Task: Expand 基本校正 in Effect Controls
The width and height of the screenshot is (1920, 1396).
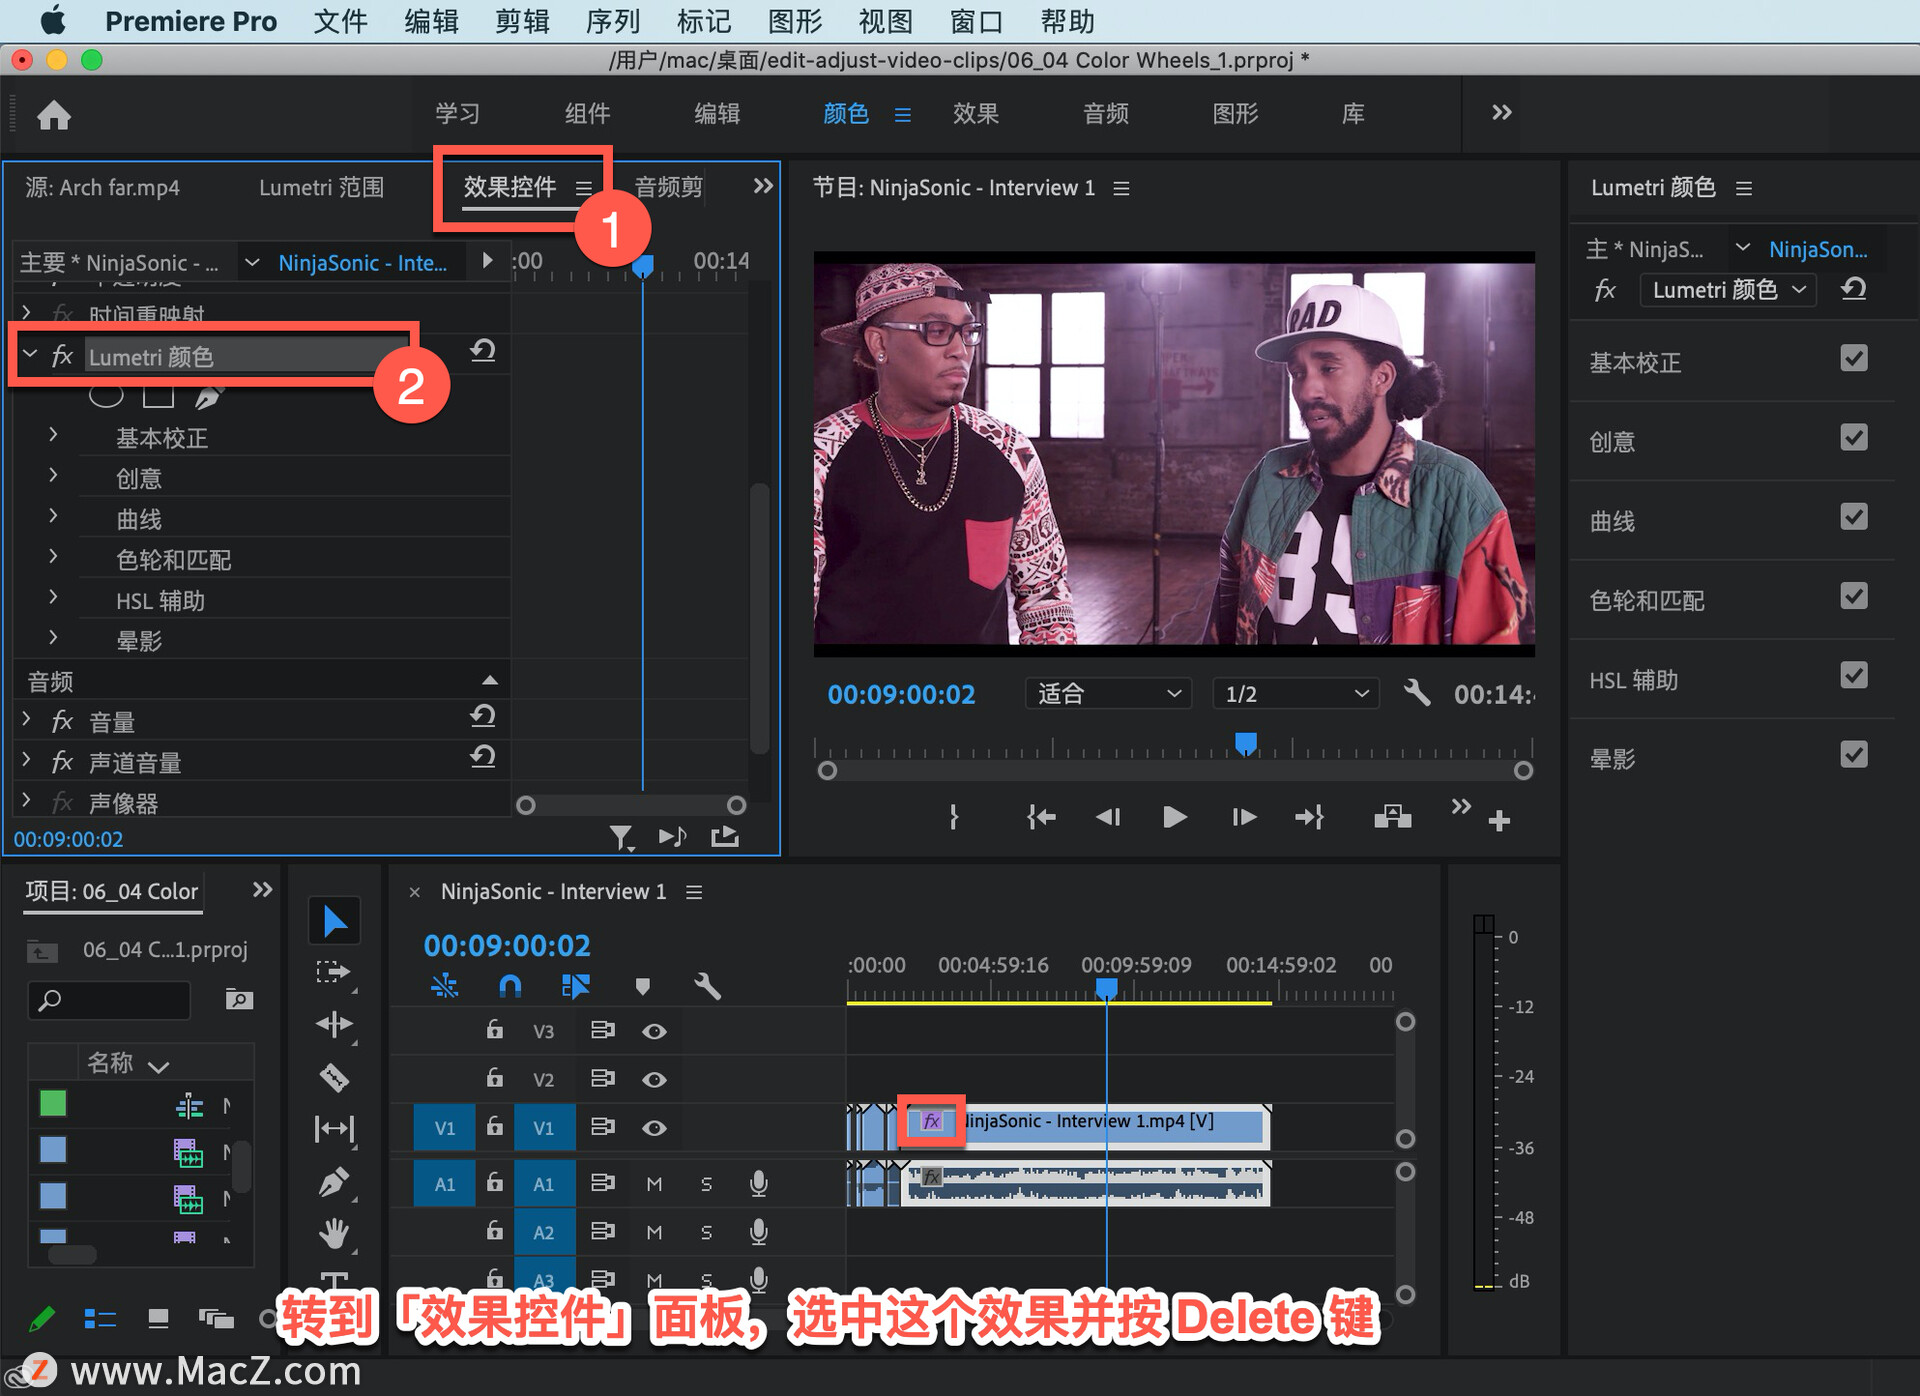Action: coord(53,435)
